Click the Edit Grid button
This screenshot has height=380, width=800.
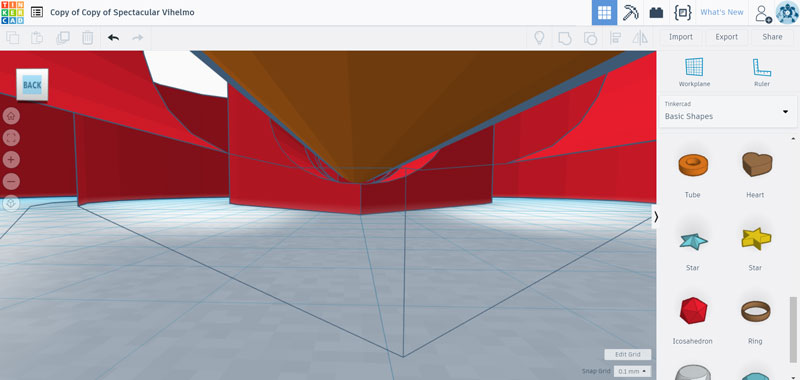pyautogui.click(x=628, y=354)
